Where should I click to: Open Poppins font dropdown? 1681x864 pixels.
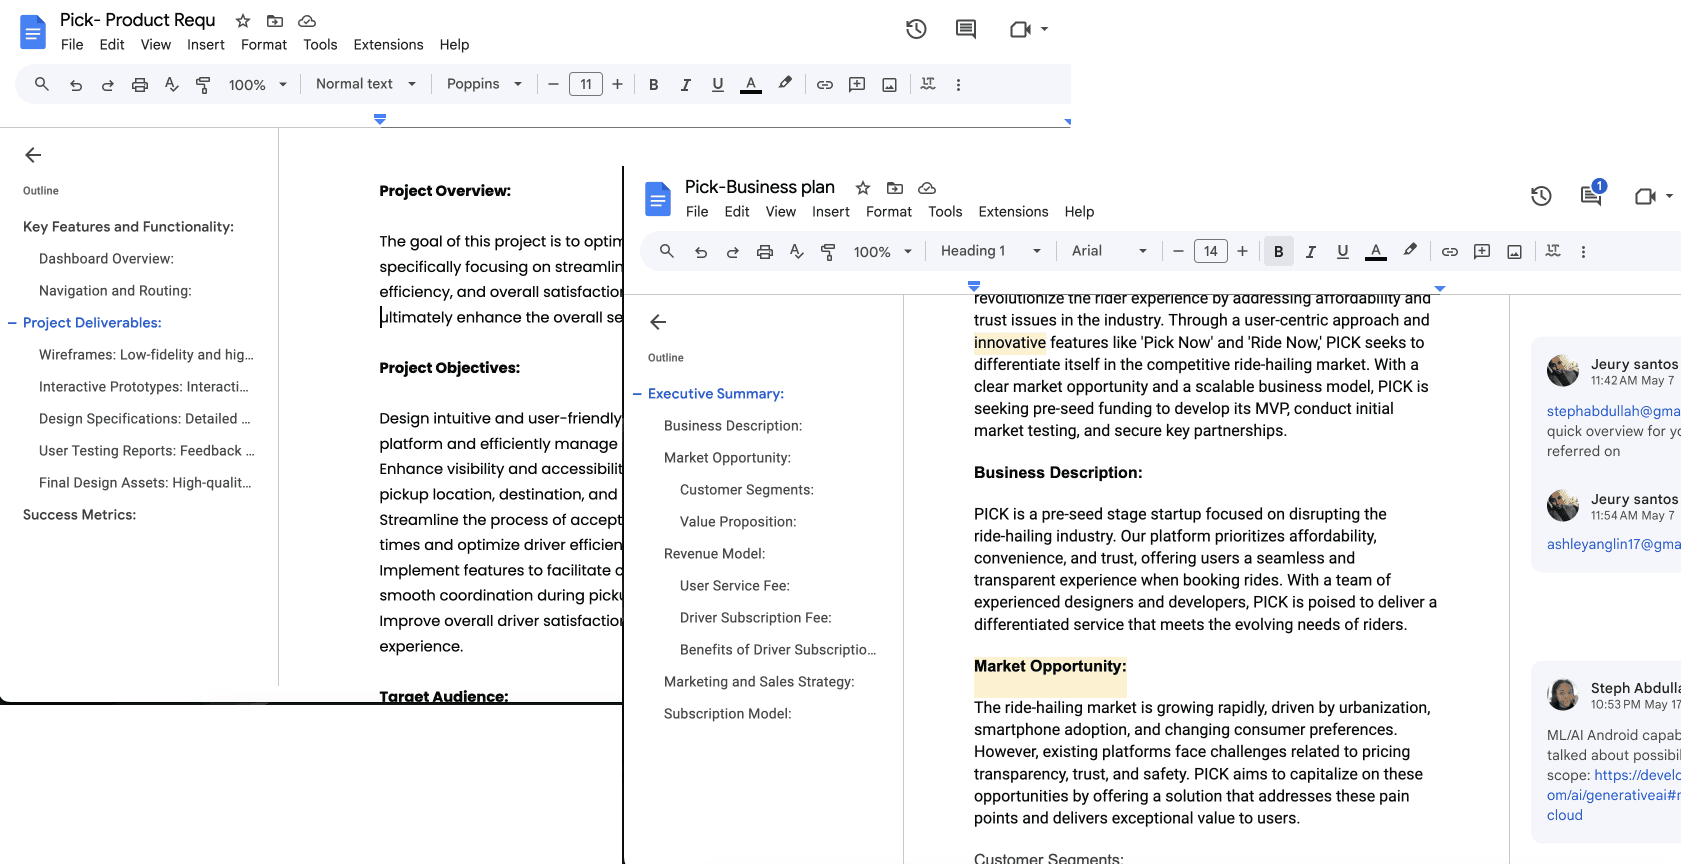pos(484,84)
